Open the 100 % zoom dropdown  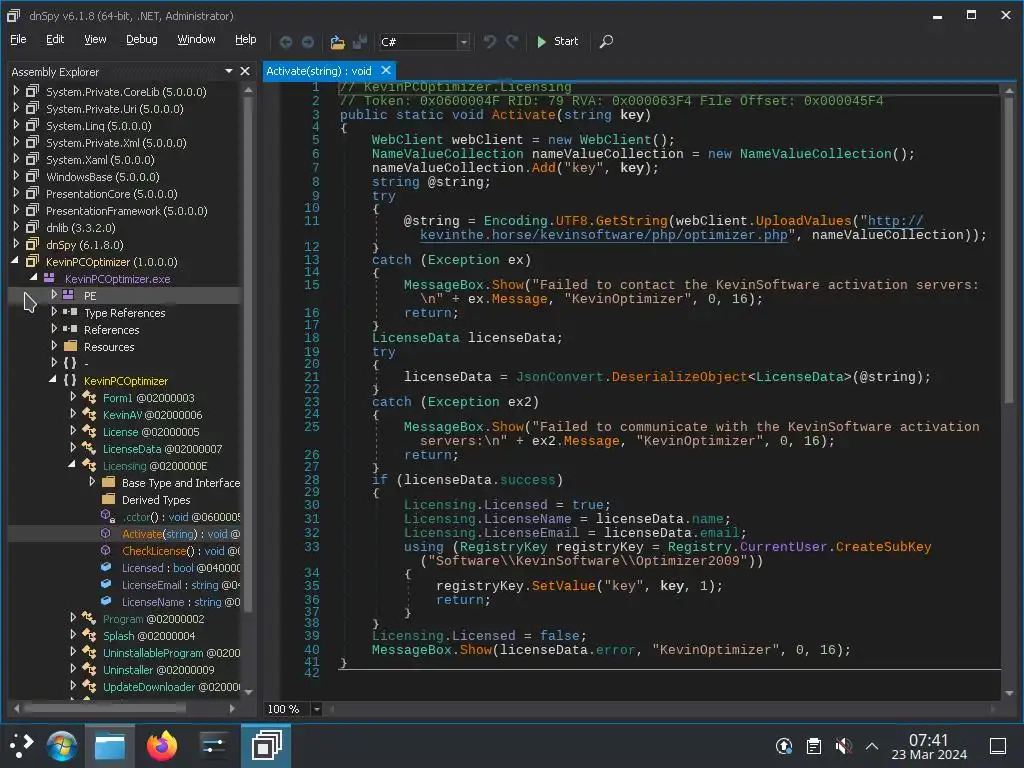pos(316,709)
